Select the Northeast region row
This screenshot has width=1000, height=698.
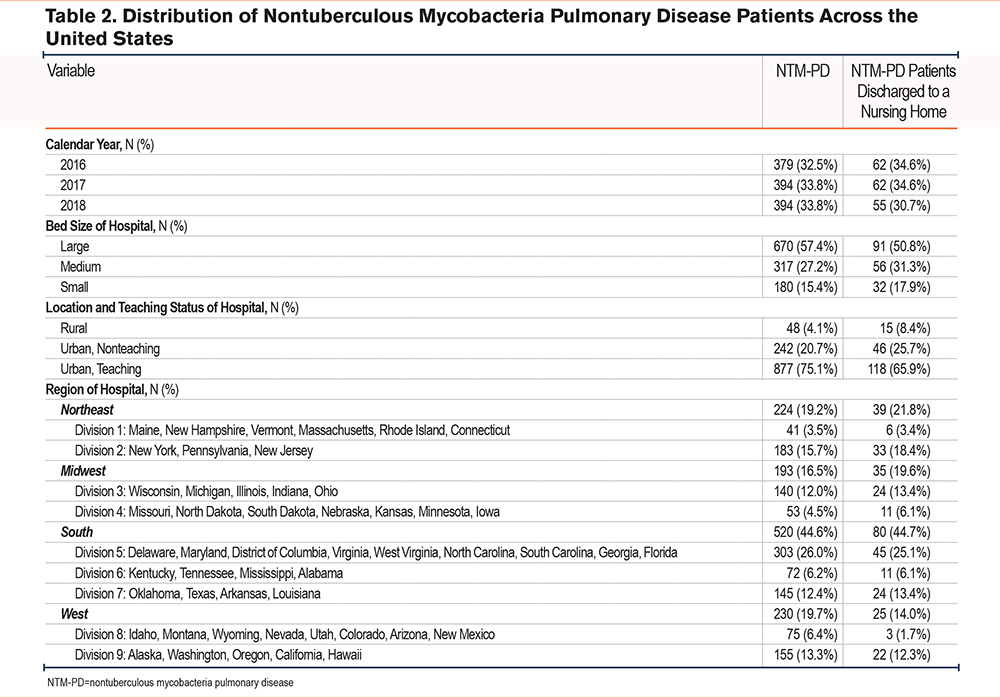[x=501, y=410]
